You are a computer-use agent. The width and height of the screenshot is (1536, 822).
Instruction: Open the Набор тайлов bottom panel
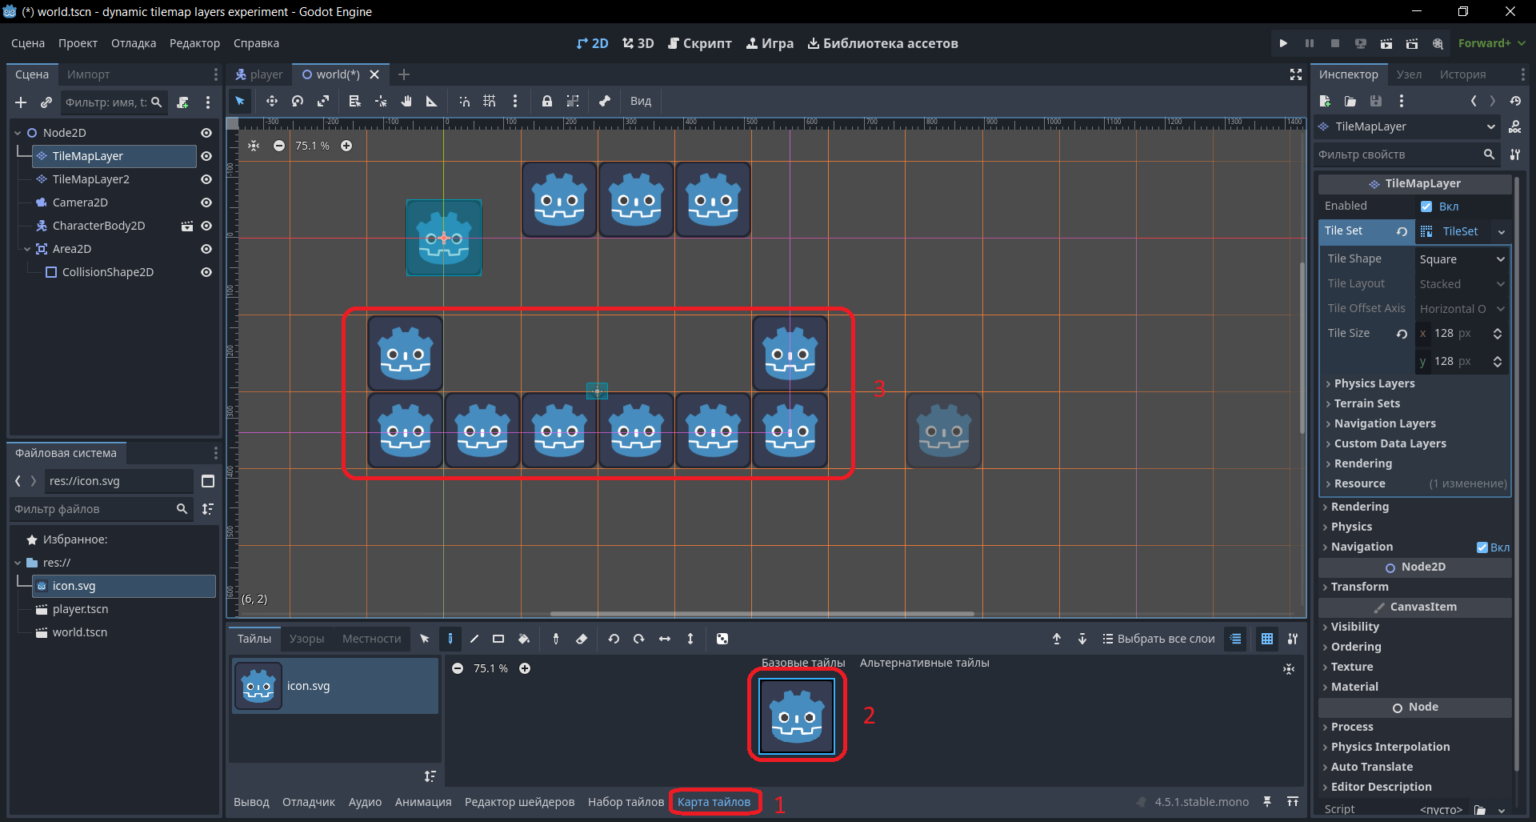click(625, 802)
